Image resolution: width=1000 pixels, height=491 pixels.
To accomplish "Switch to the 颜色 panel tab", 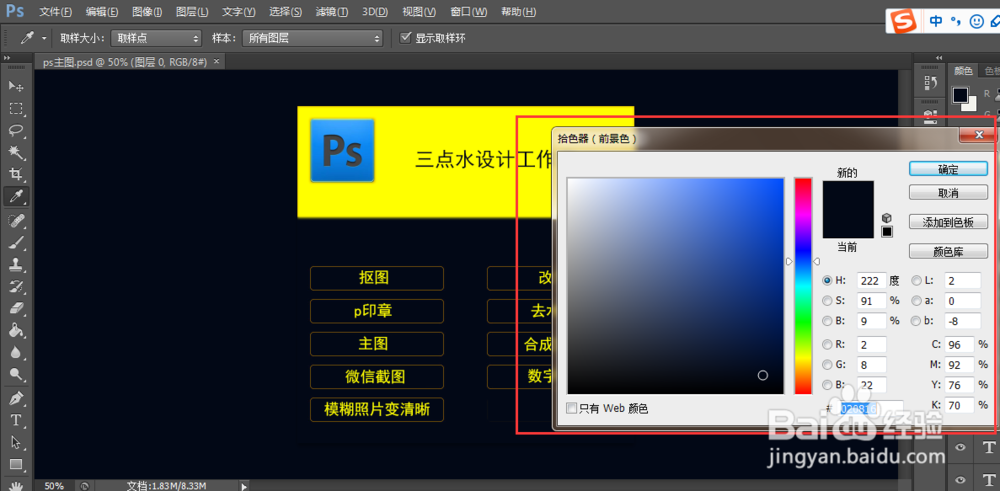I will 963,71.
